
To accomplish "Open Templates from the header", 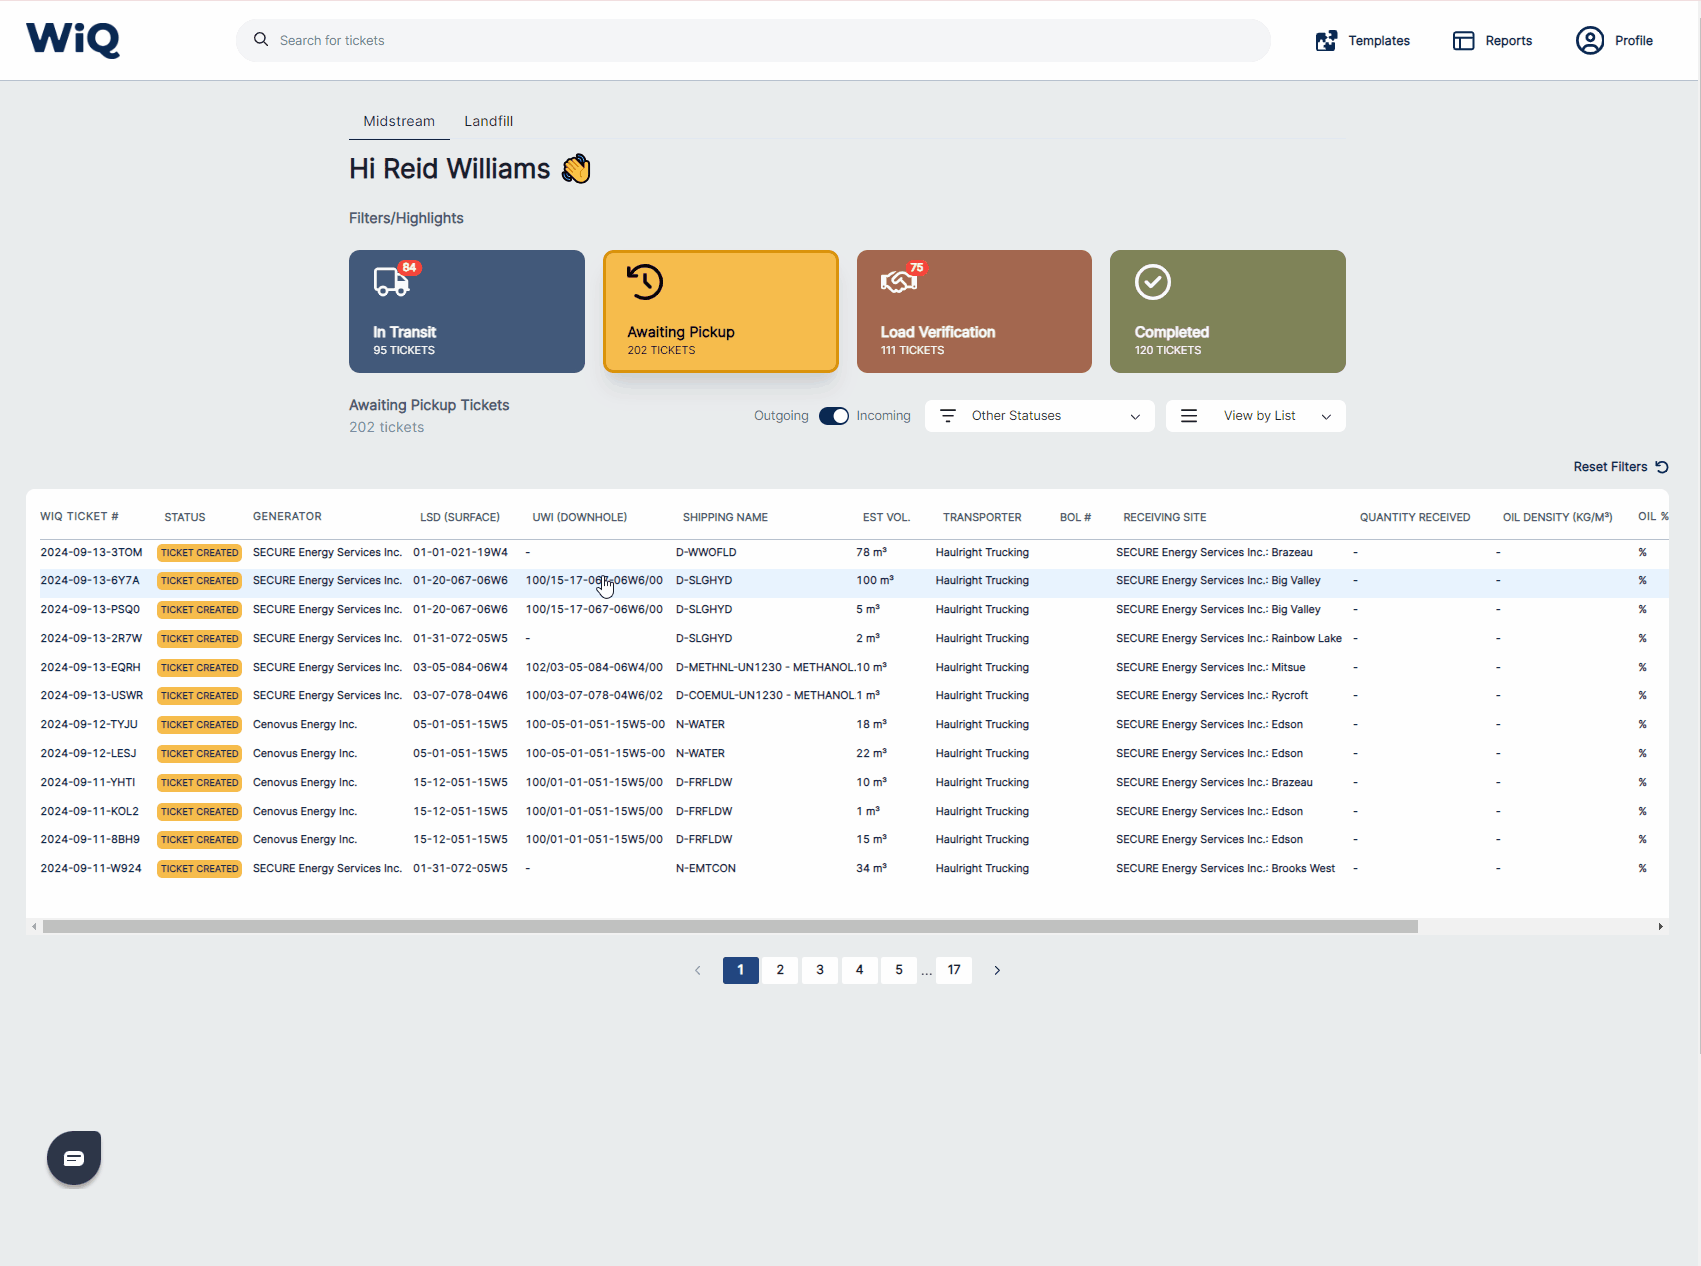I will click(1362, 41).
